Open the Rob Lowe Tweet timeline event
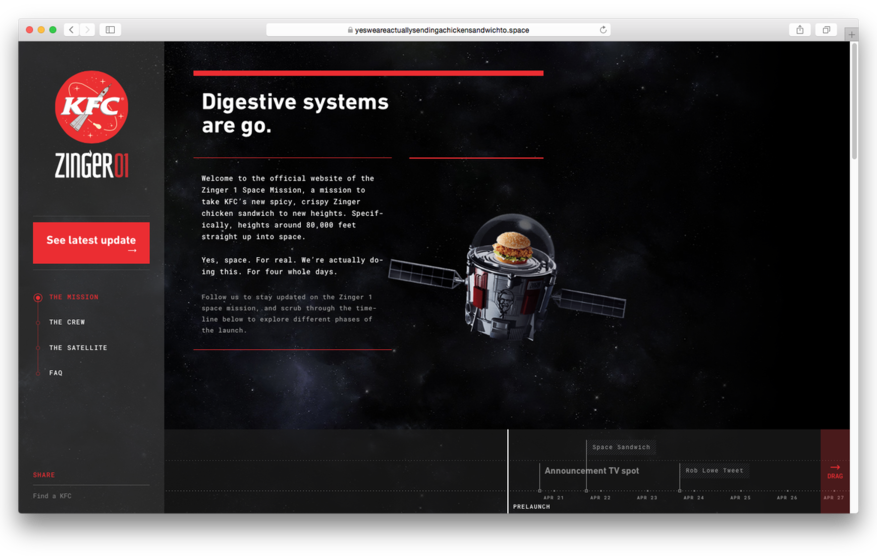The width and height of the screenshot is (877, 560). point(714,470)
